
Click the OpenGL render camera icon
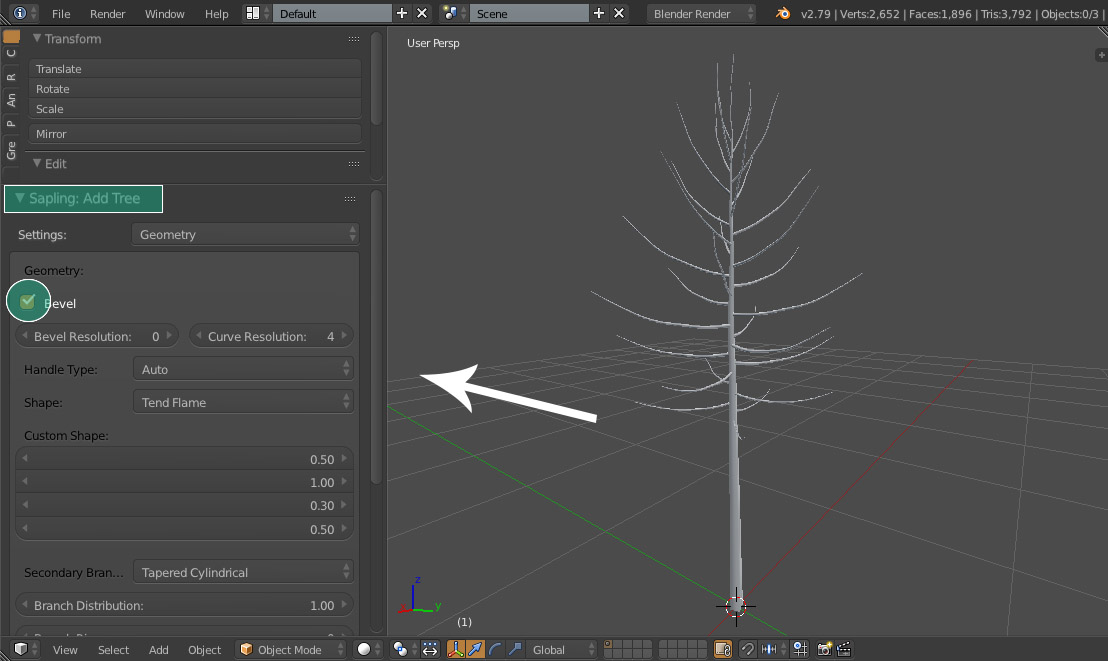click(x=824, y=649)
